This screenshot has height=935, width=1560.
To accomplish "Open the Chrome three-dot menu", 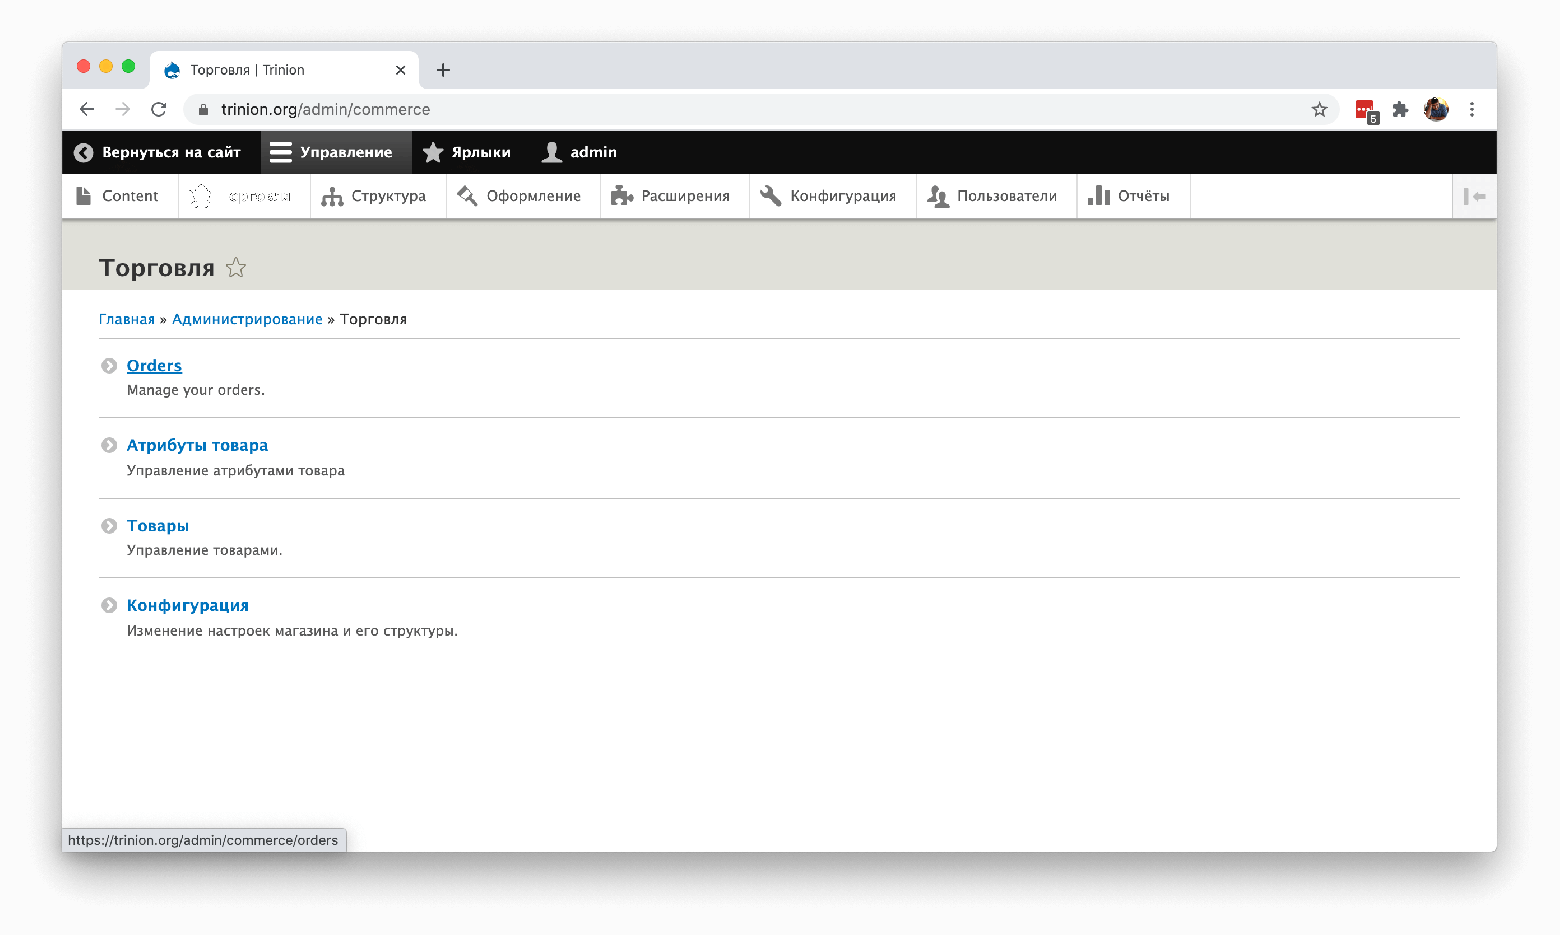I will click(1471, 109).
